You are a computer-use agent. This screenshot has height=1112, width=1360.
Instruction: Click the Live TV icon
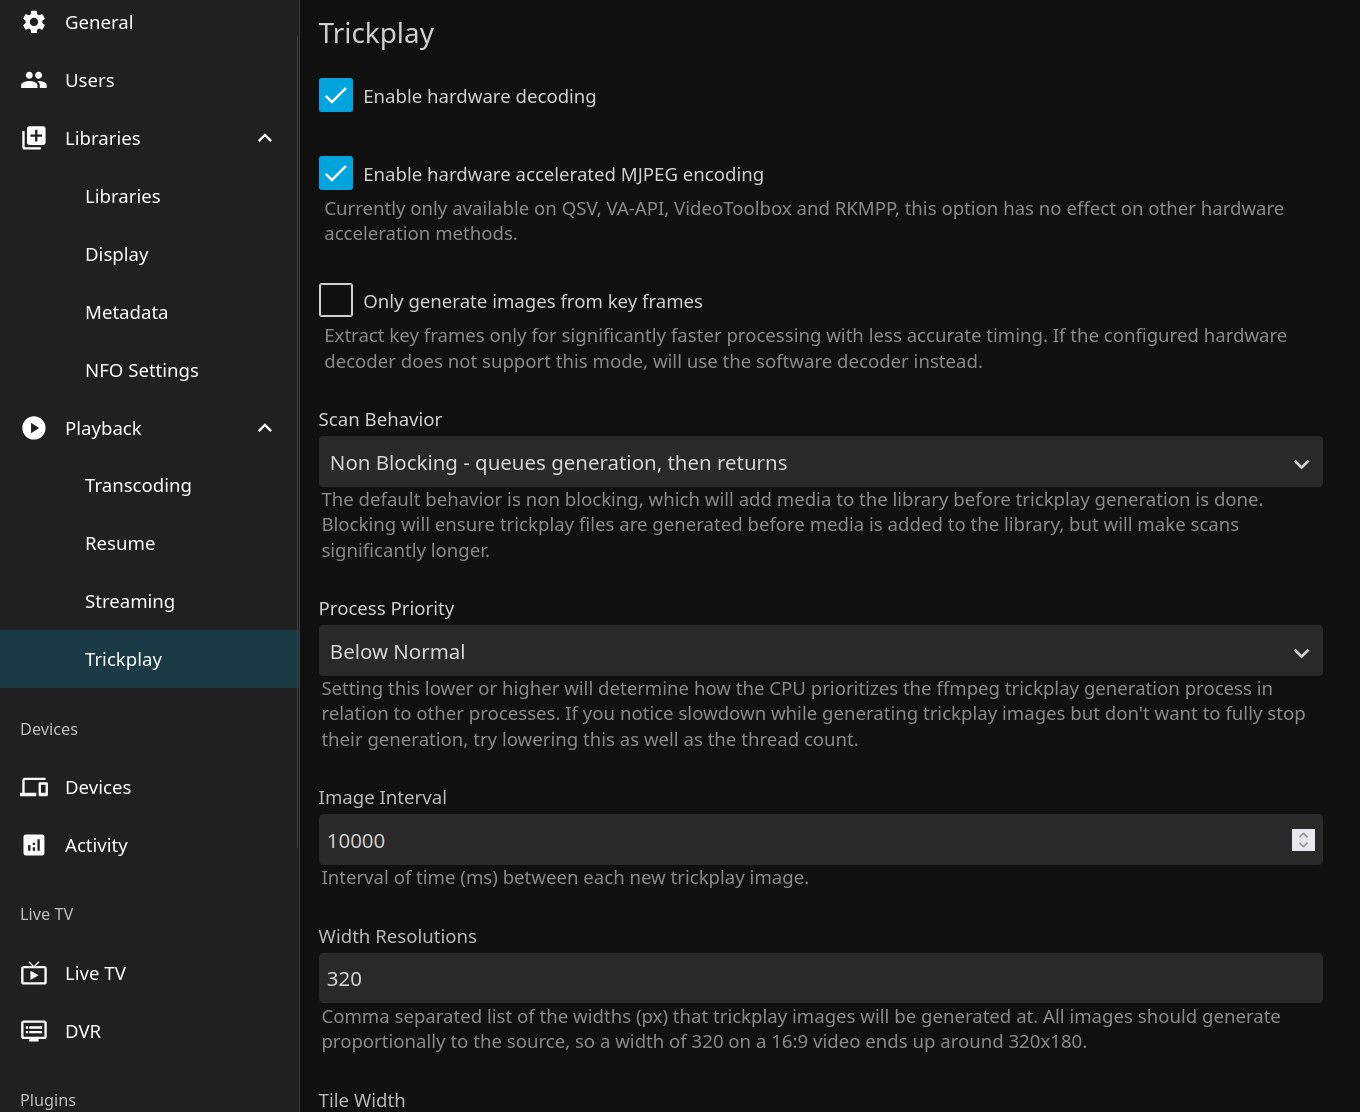click(34, 973)
